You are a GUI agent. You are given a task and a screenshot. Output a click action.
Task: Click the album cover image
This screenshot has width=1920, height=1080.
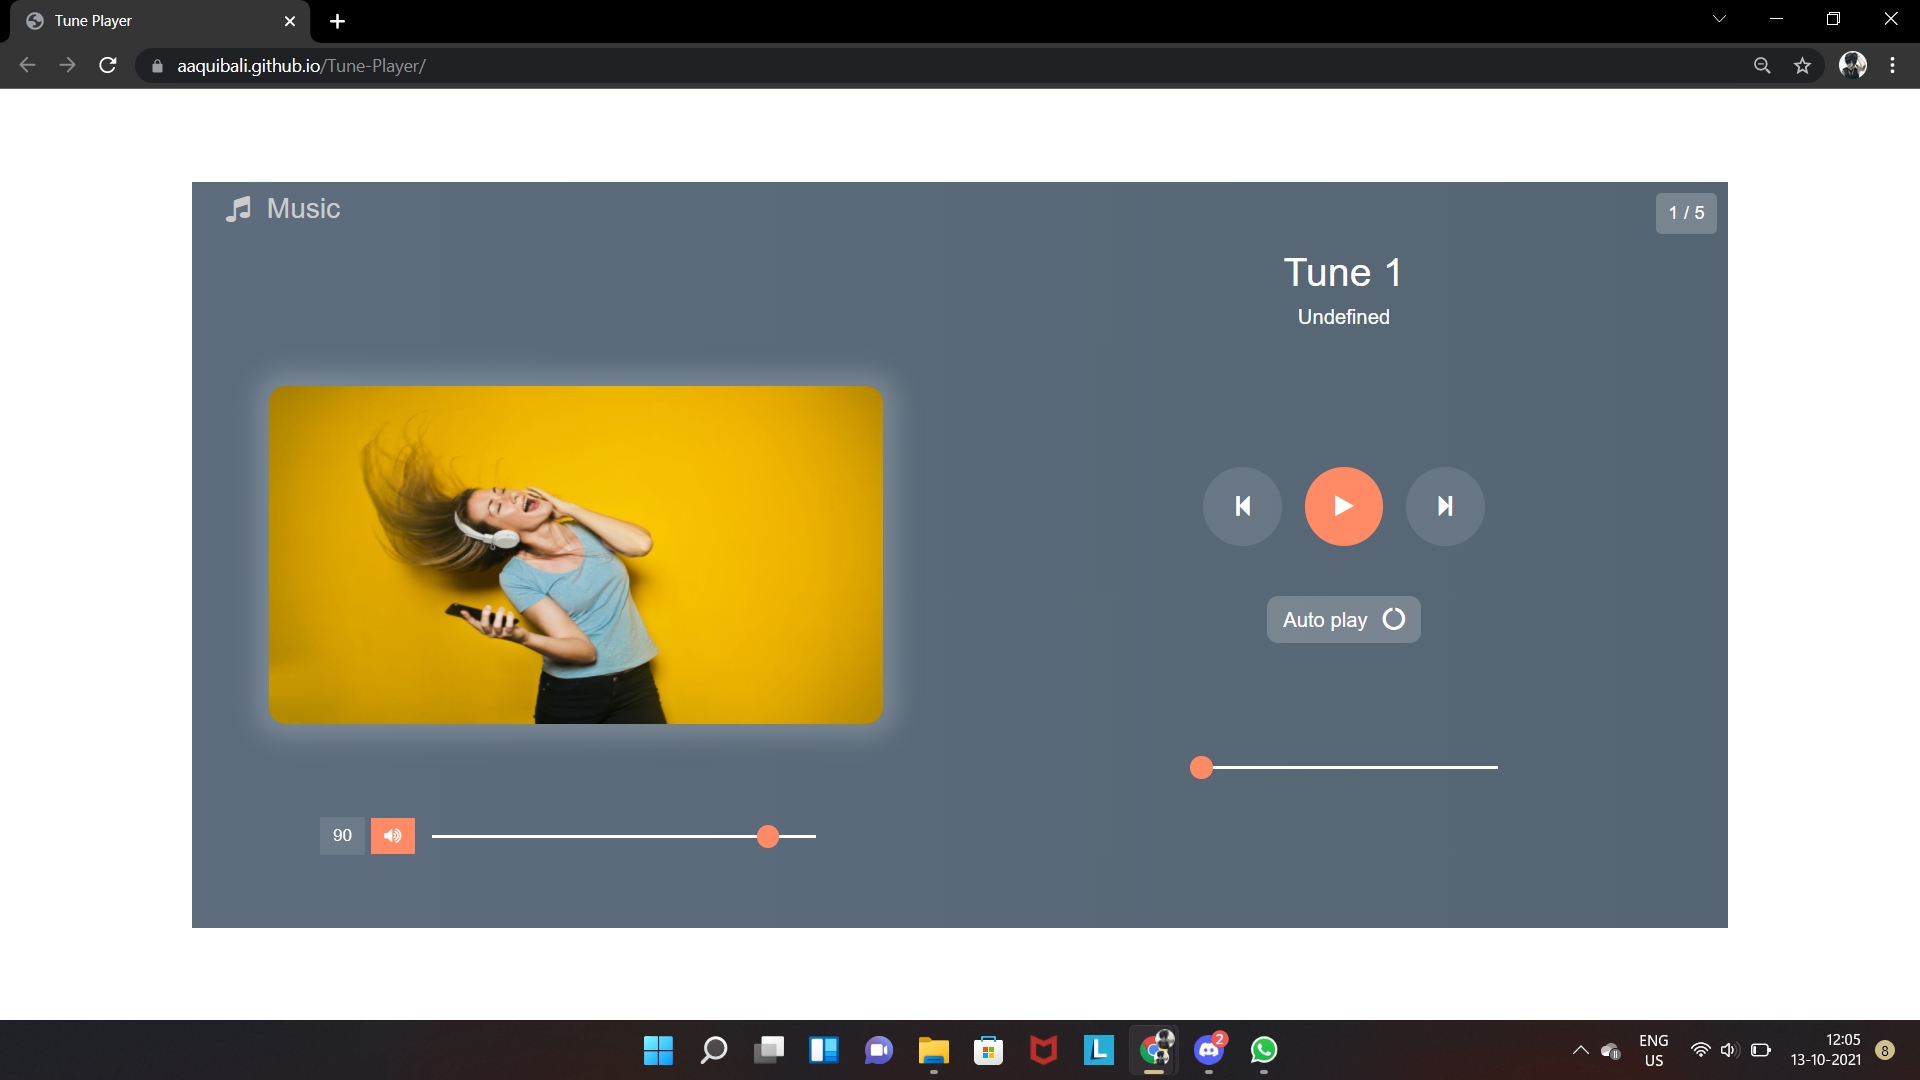tap(576, 555)
